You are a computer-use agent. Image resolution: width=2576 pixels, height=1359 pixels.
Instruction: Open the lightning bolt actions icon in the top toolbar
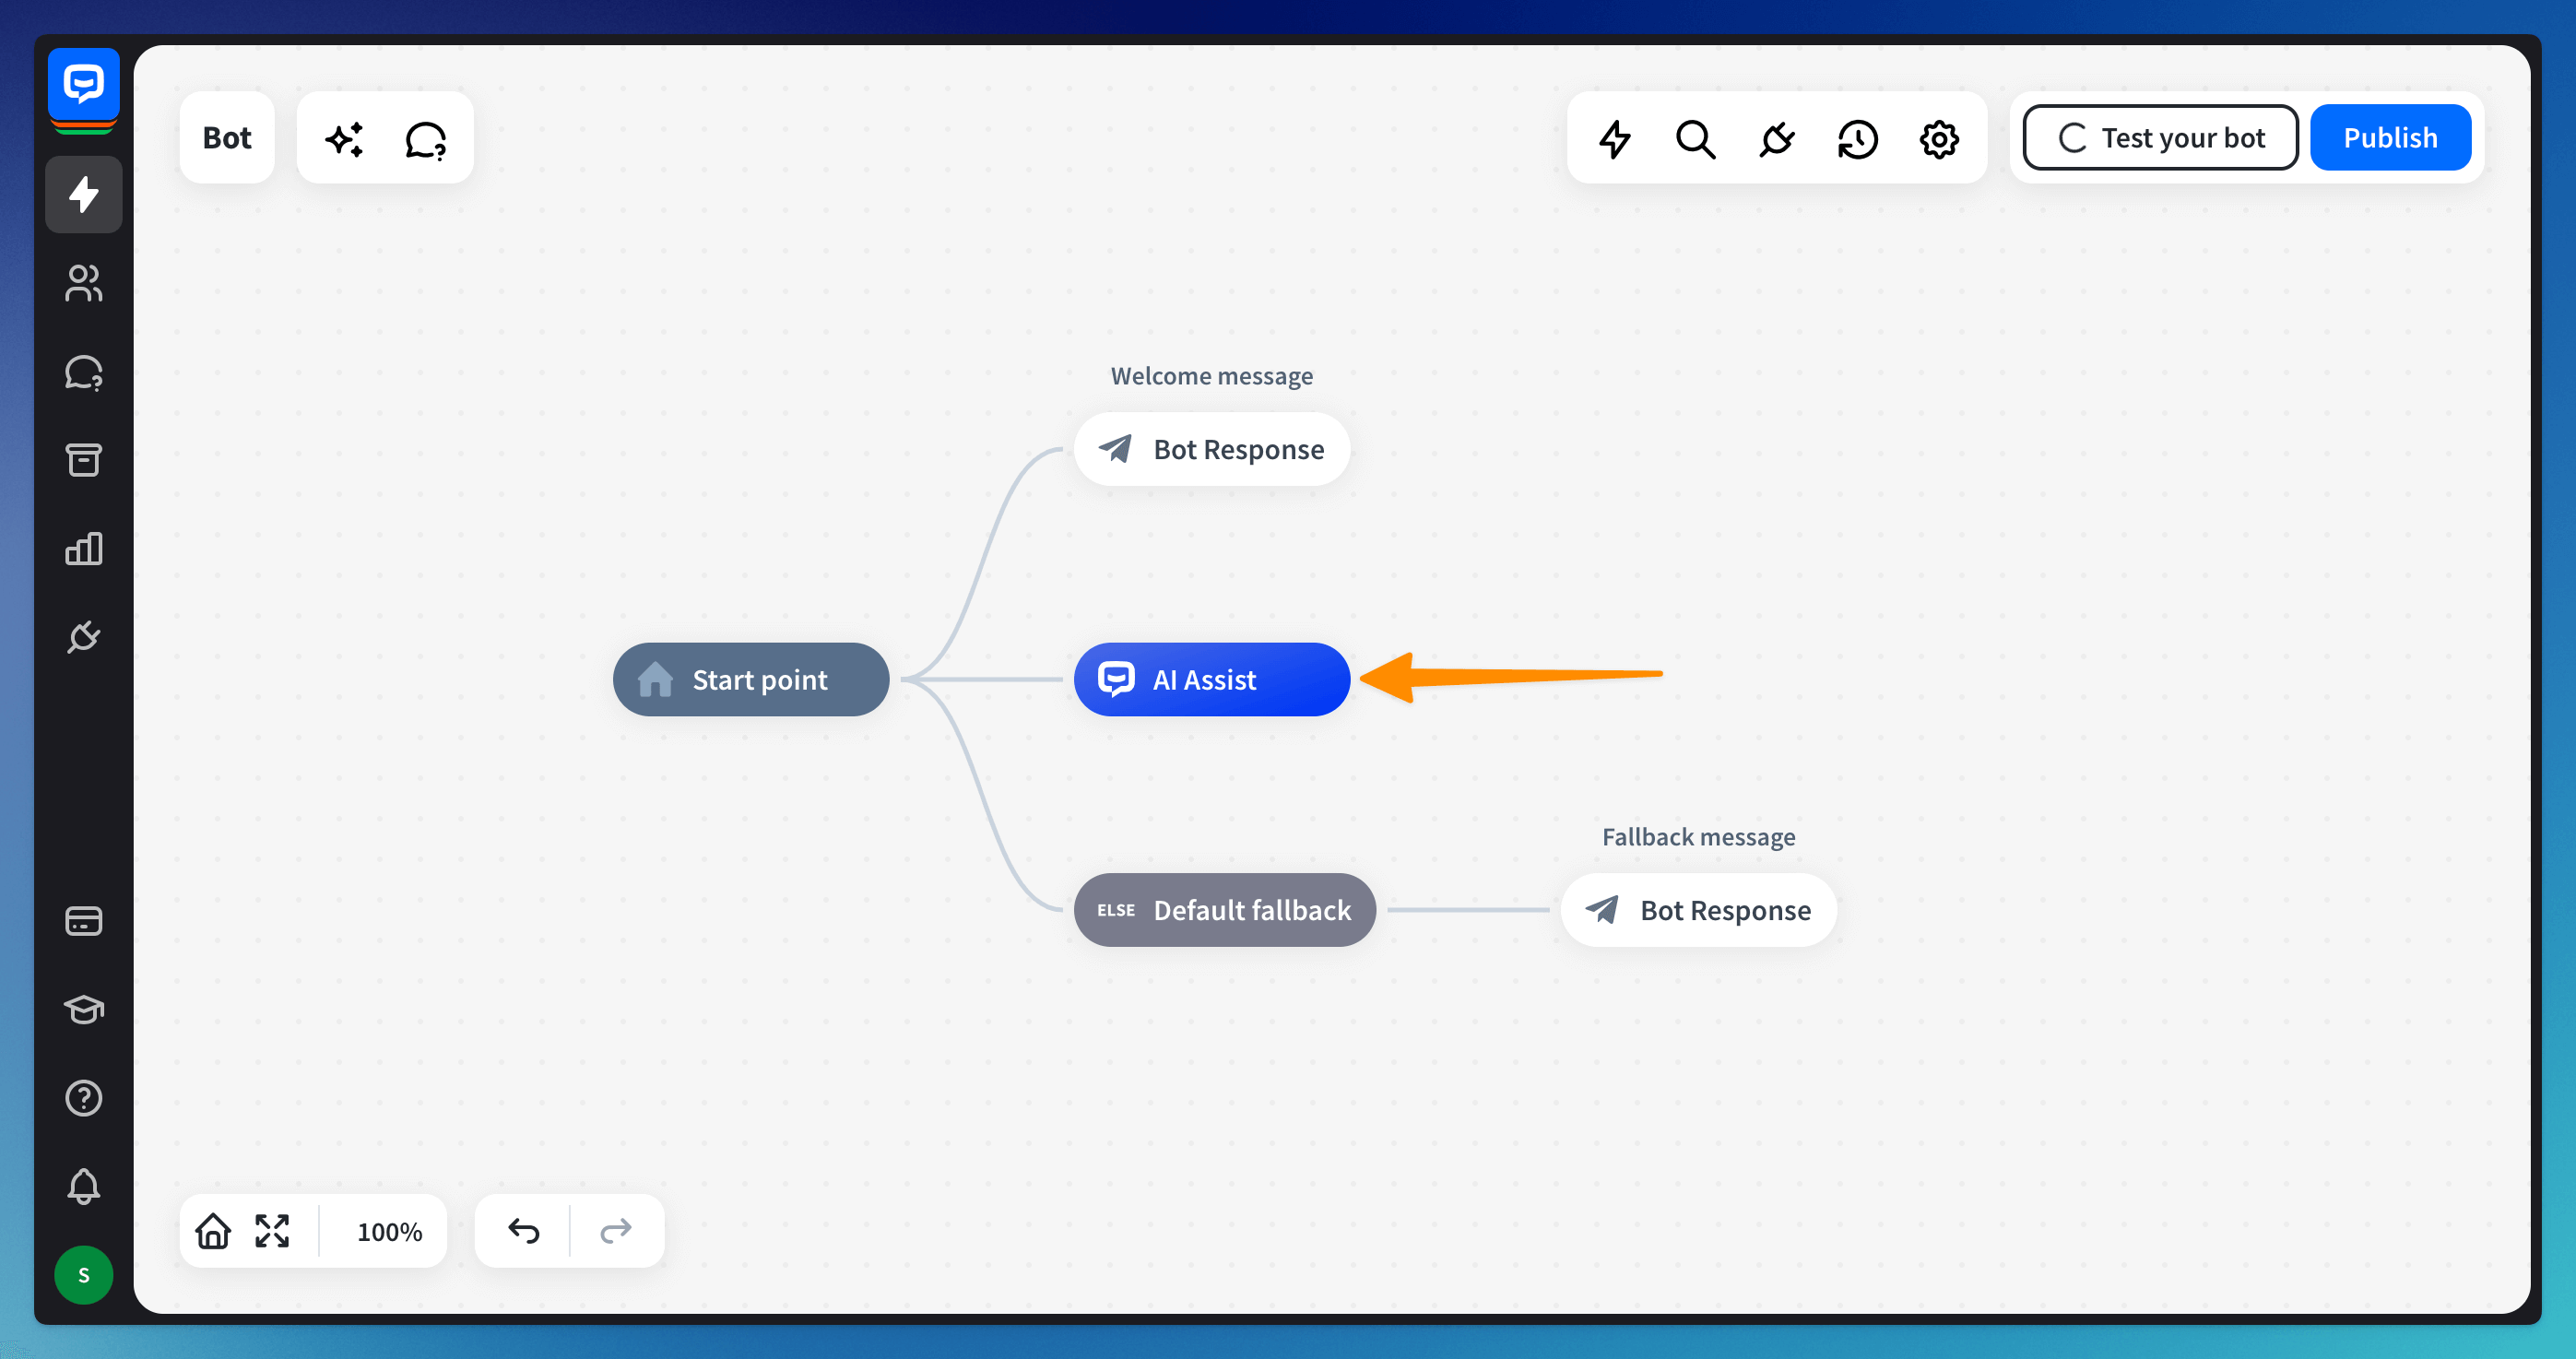tap(1614, 138)
